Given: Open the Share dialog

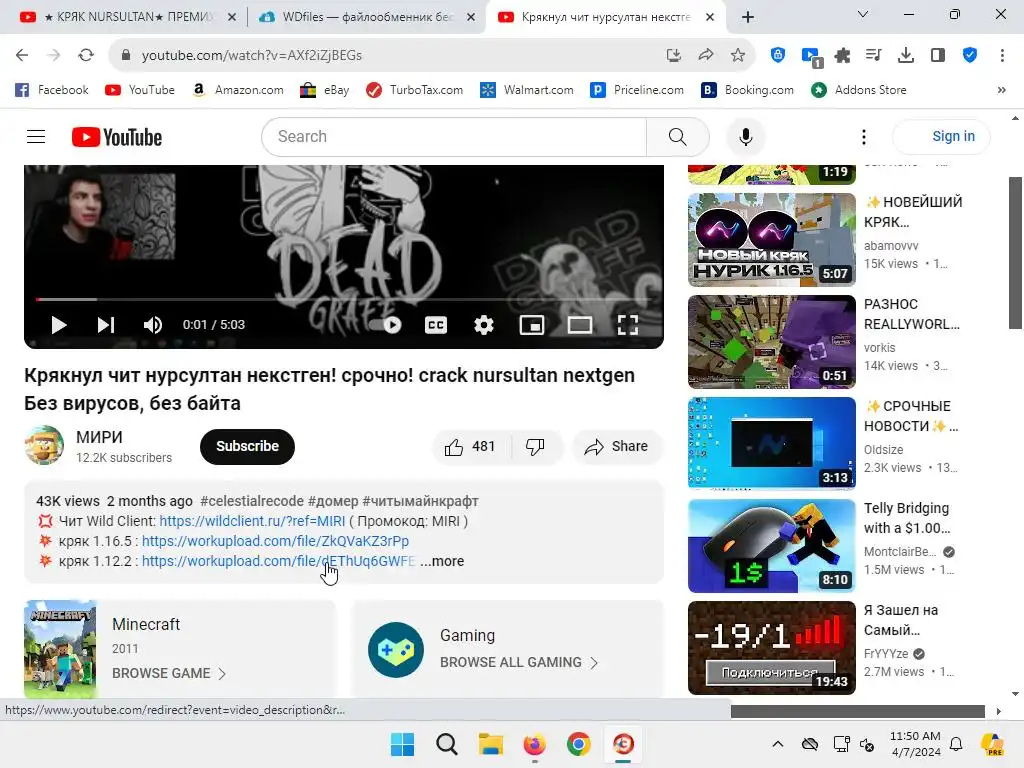Looking at the screenshot, I should coord(617,447).
